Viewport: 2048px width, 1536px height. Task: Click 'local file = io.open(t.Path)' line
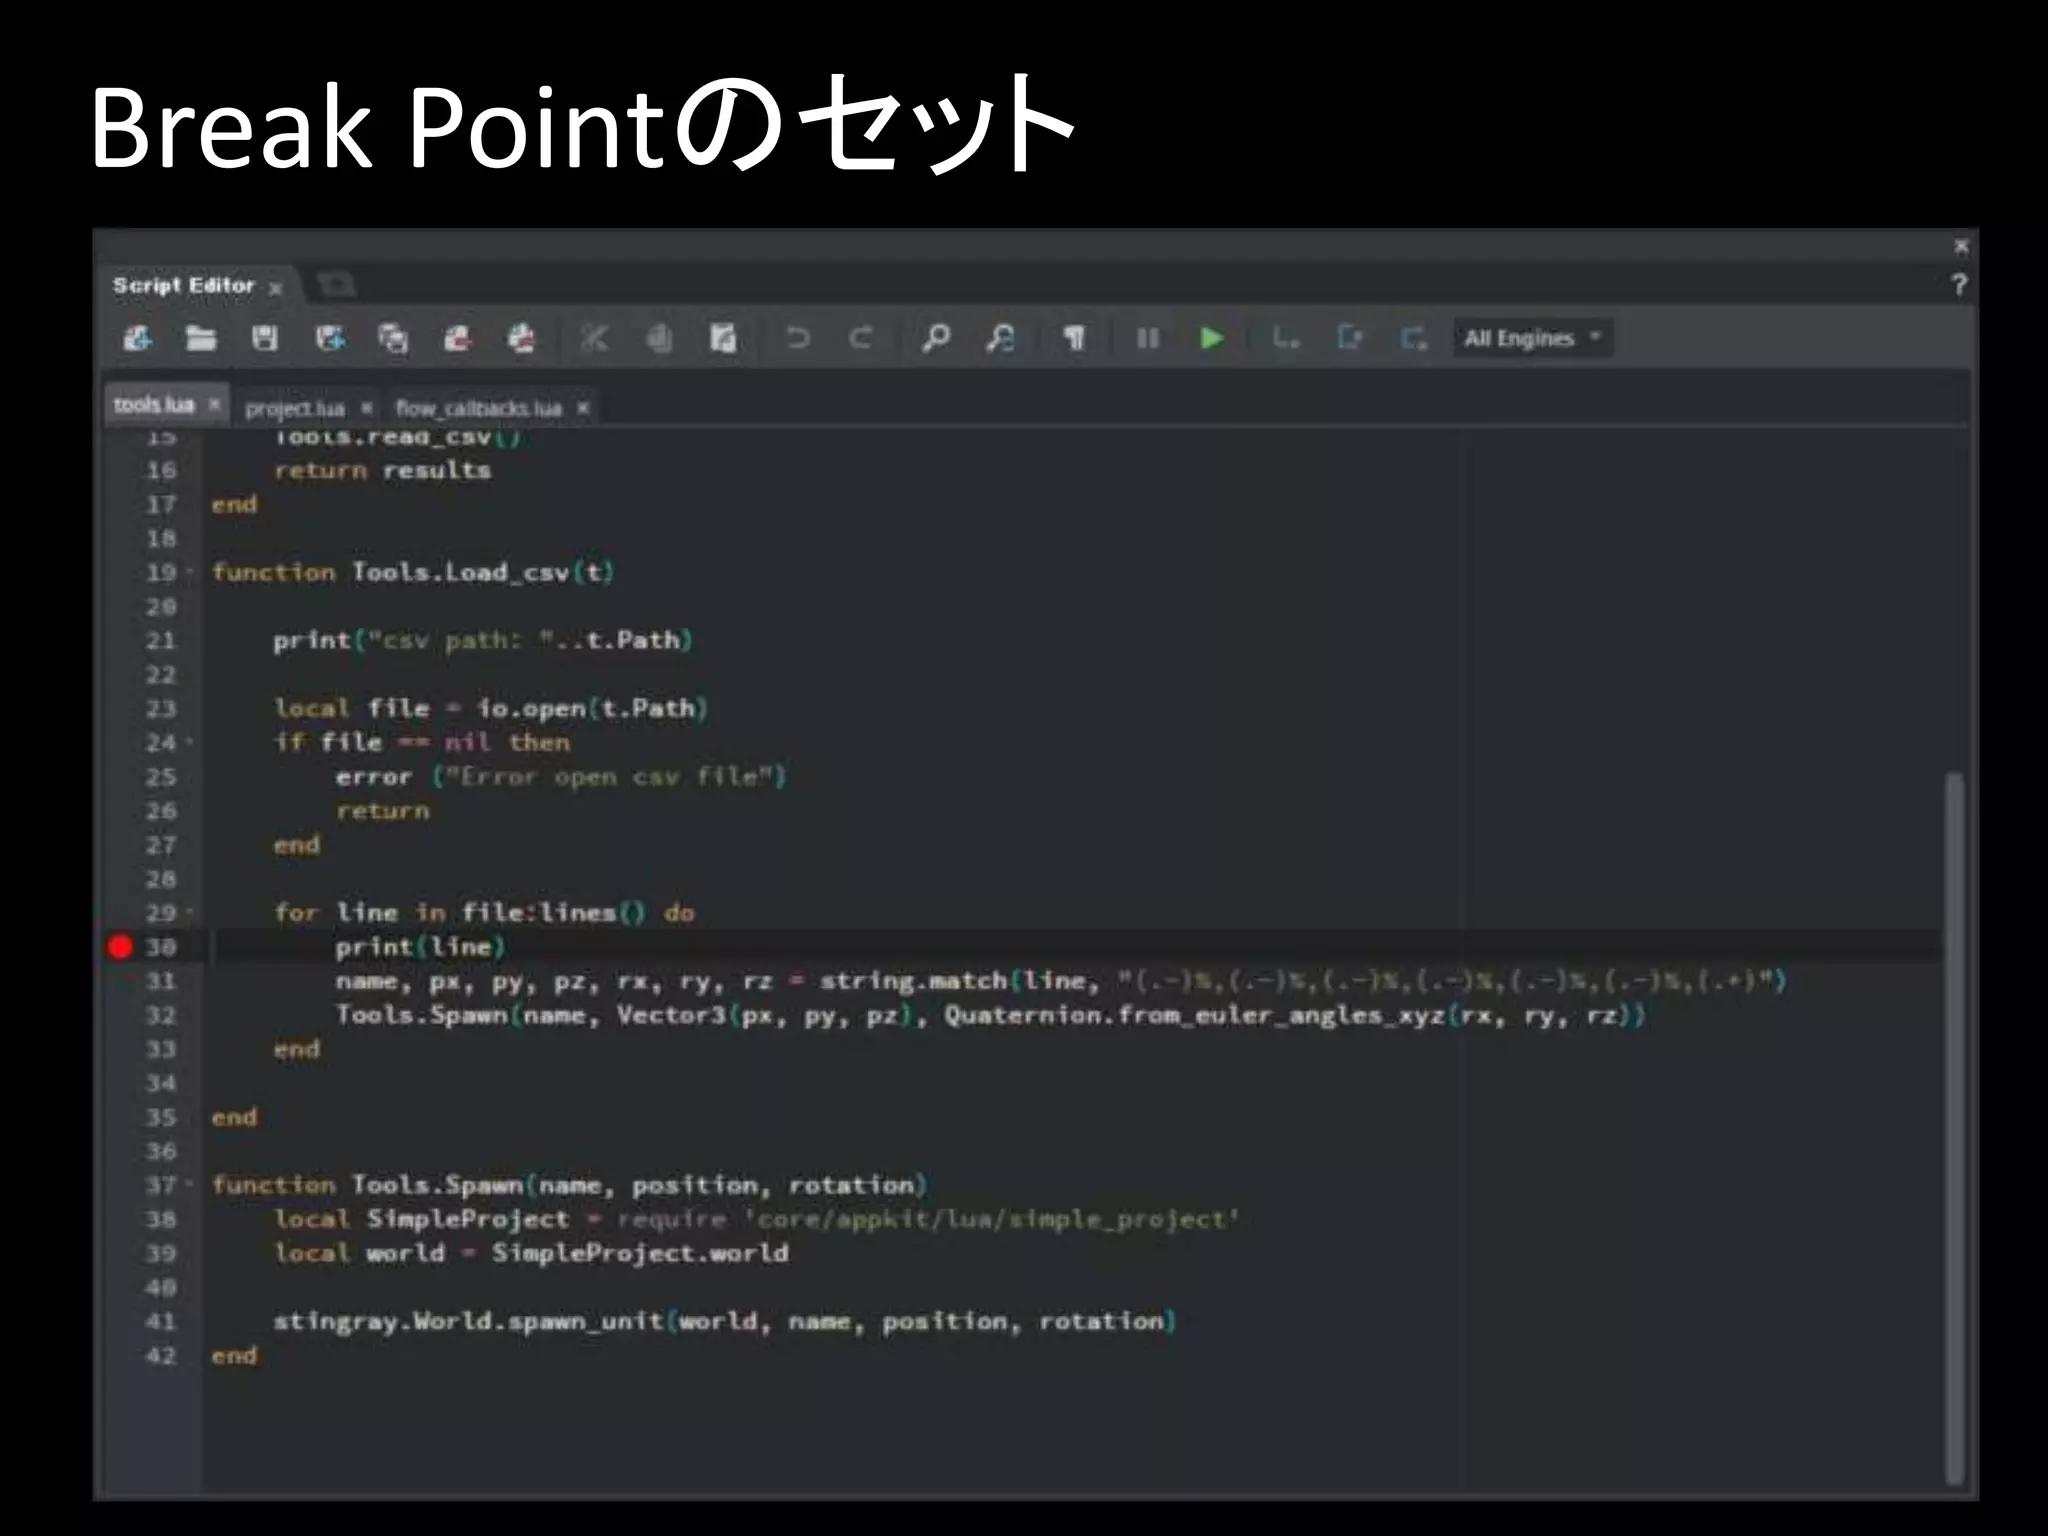[491, 708]
